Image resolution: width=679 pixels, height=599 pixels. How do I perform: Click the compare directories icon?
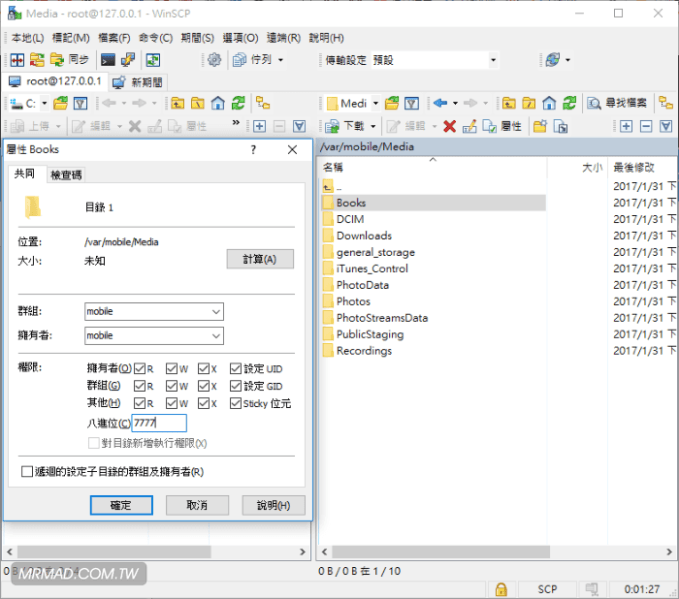[x=17, y=60]
